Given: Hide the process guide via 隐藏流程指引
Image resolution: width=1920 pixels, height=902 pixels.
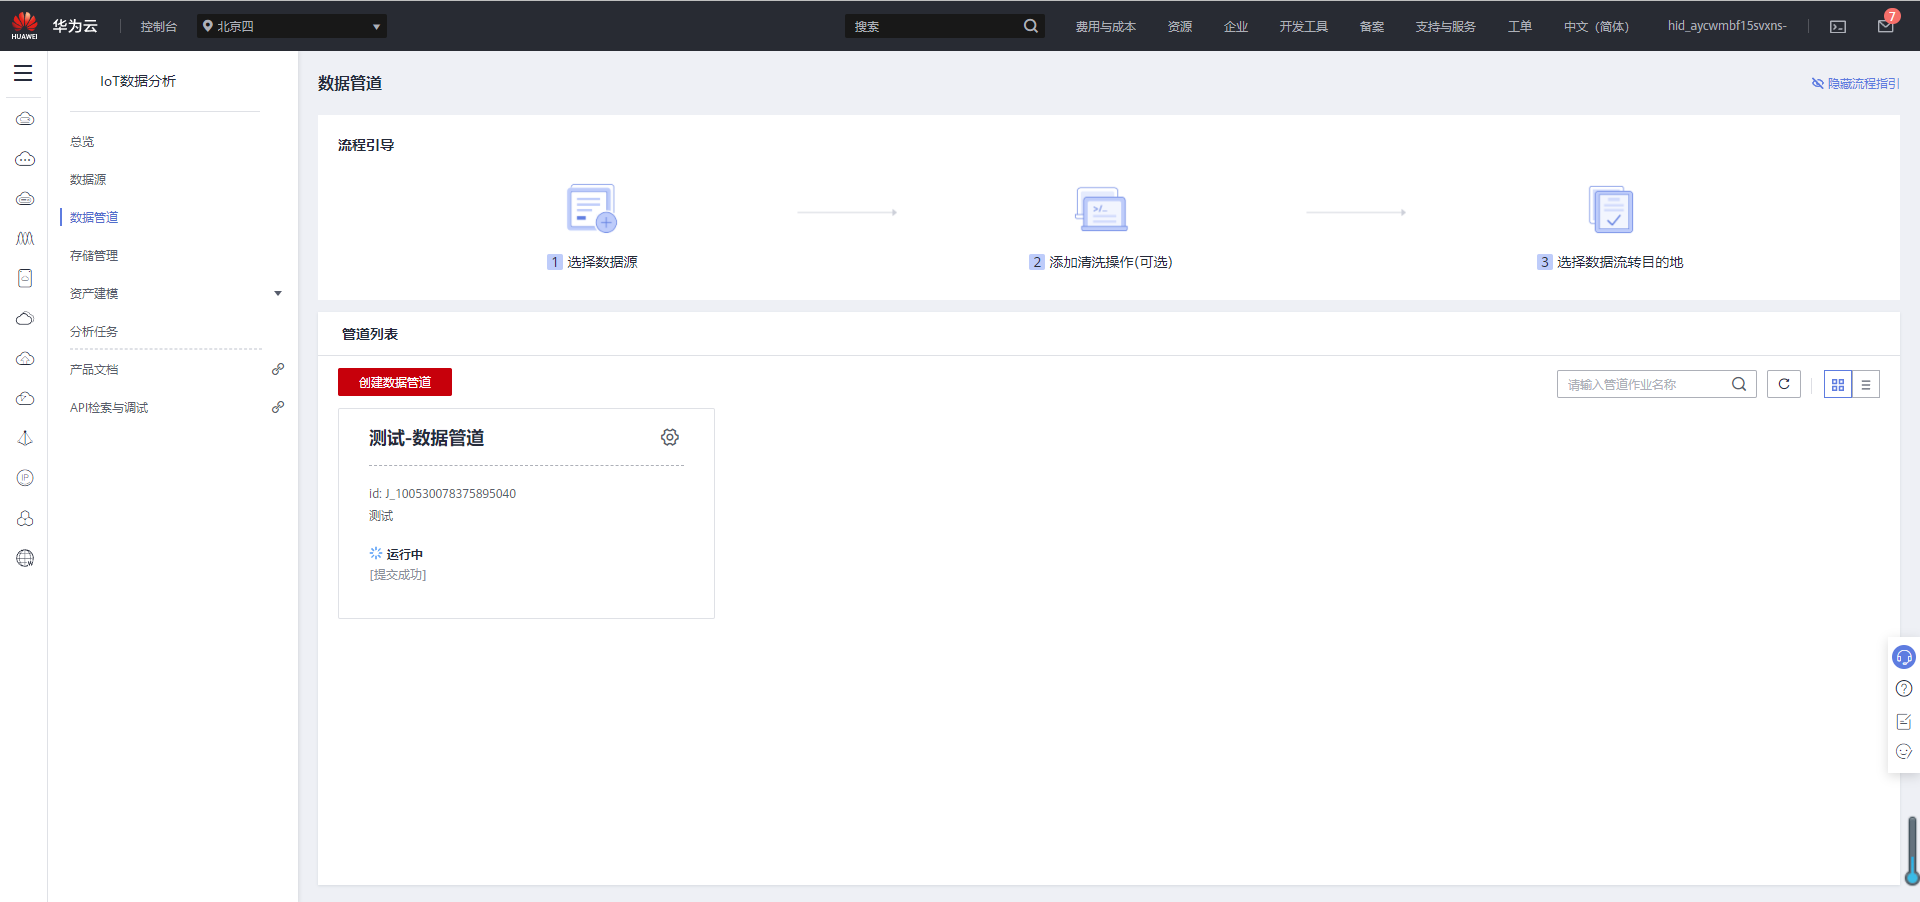Looking at the screenshot, I should [1855, 83].
